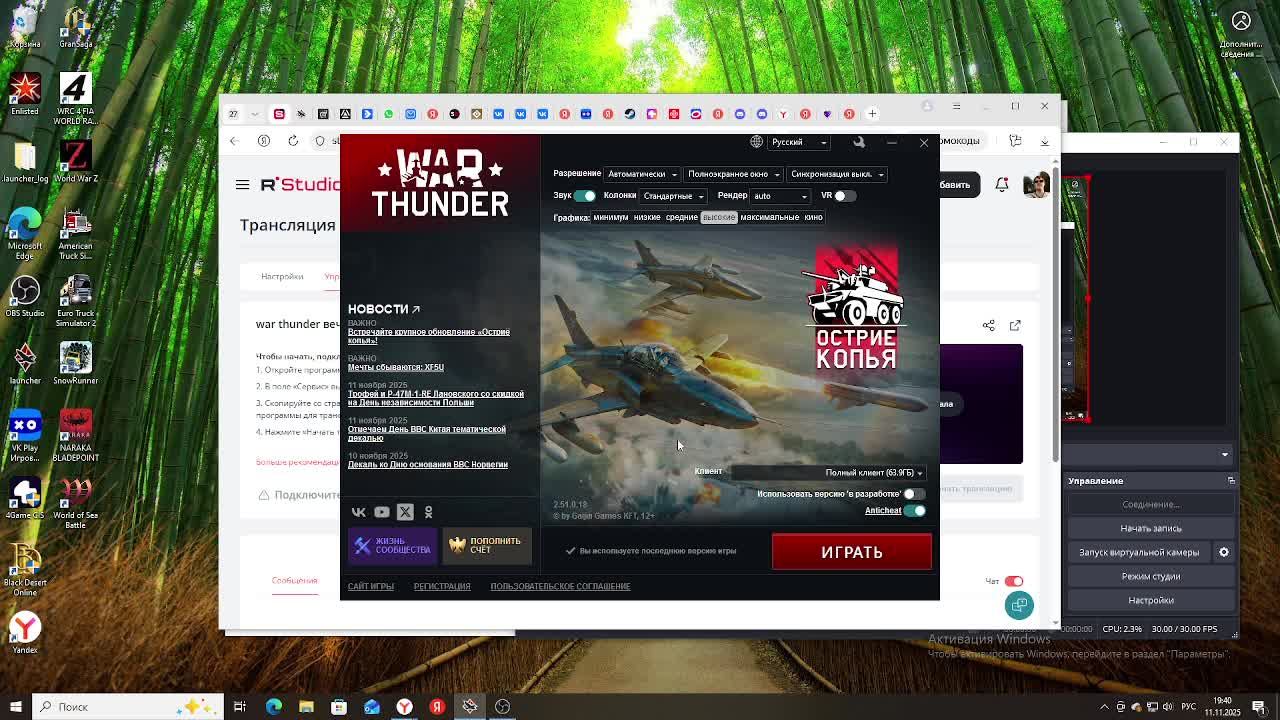Switch to Сообщения tab in browser page
This screenshot has width=1280, height=720.
295,580
